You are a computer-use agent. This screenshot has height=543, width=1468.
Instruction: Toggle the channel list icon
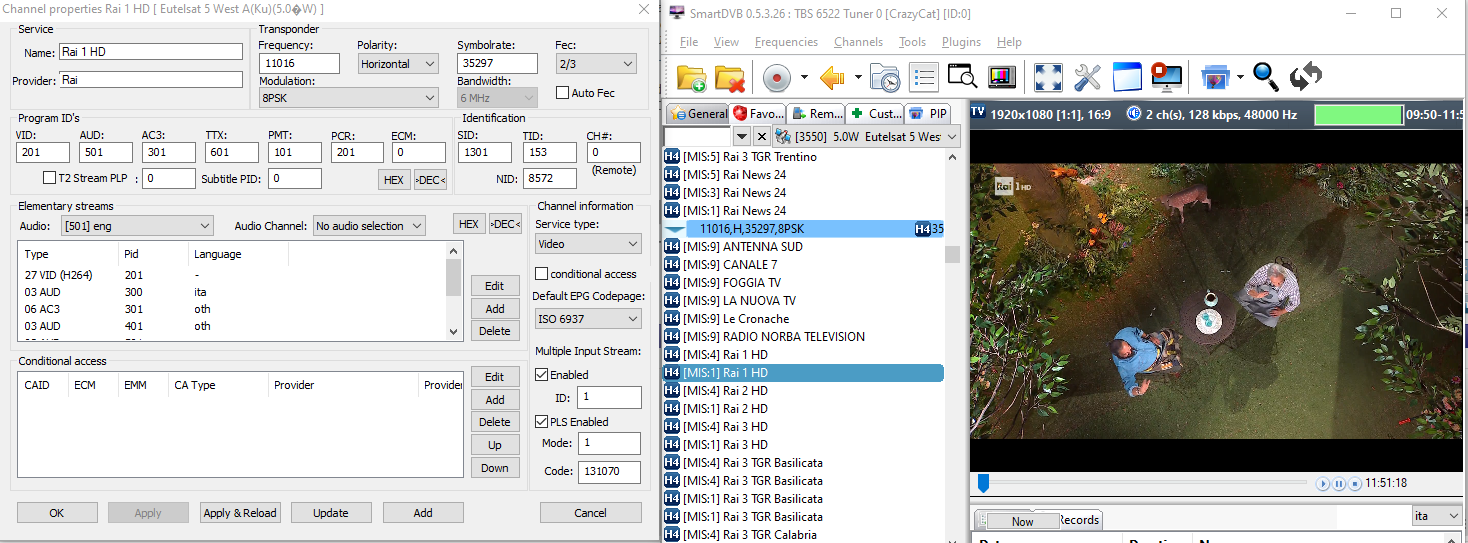923,78
